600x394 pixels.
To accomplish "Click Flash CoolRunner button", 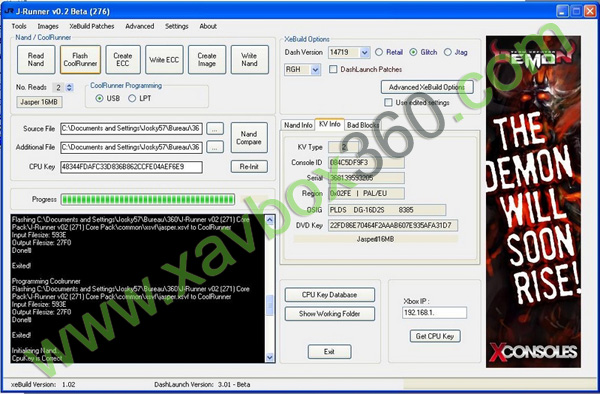I will [x=80, y=60].
